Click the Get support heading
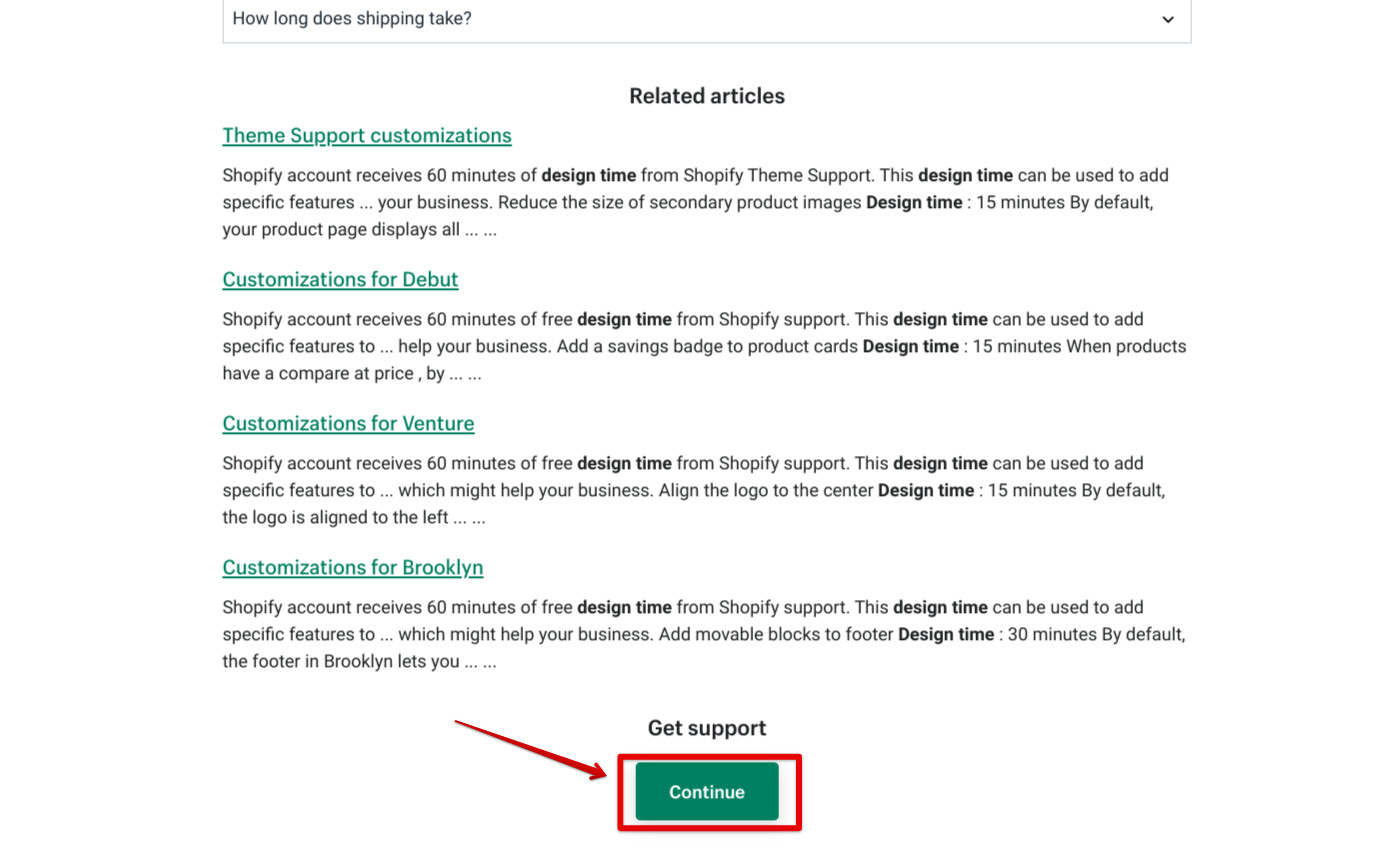Image resolution: width=1394 pixels, height=849 pixels. pyautogui.click(x=706, y=728)
